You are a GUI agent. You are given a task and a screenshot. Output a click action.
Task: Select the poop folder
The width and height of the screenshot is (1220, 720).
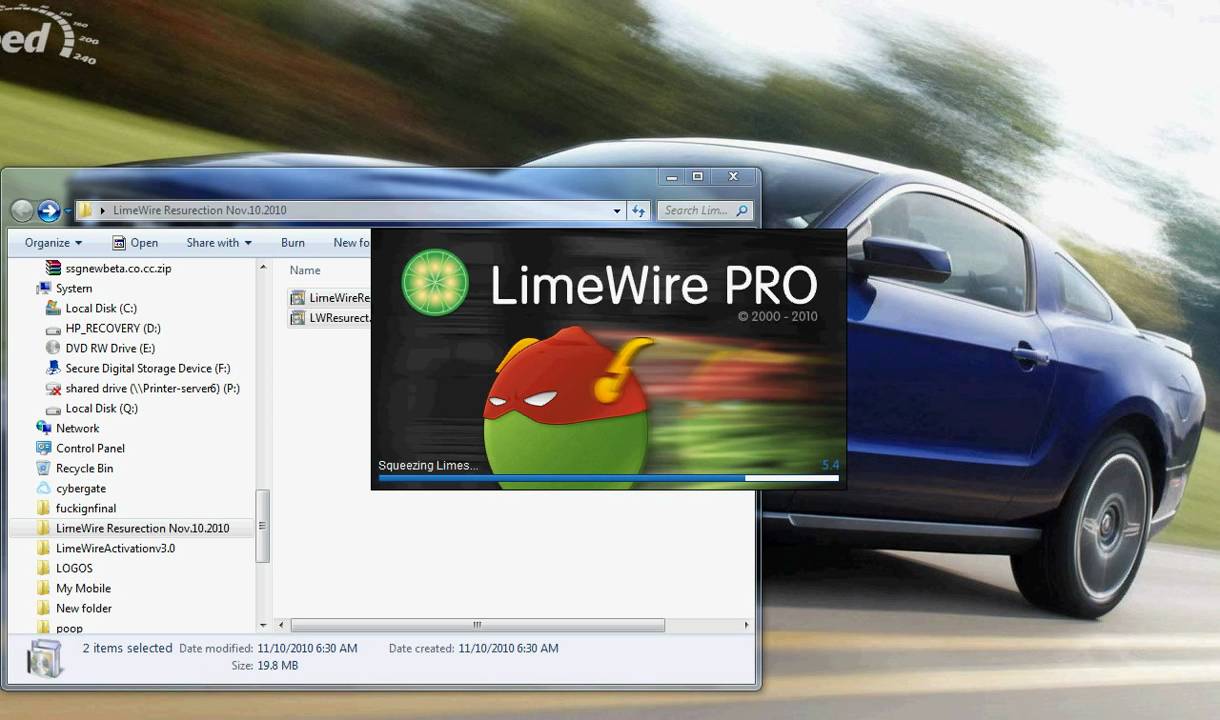coord(70,628)
